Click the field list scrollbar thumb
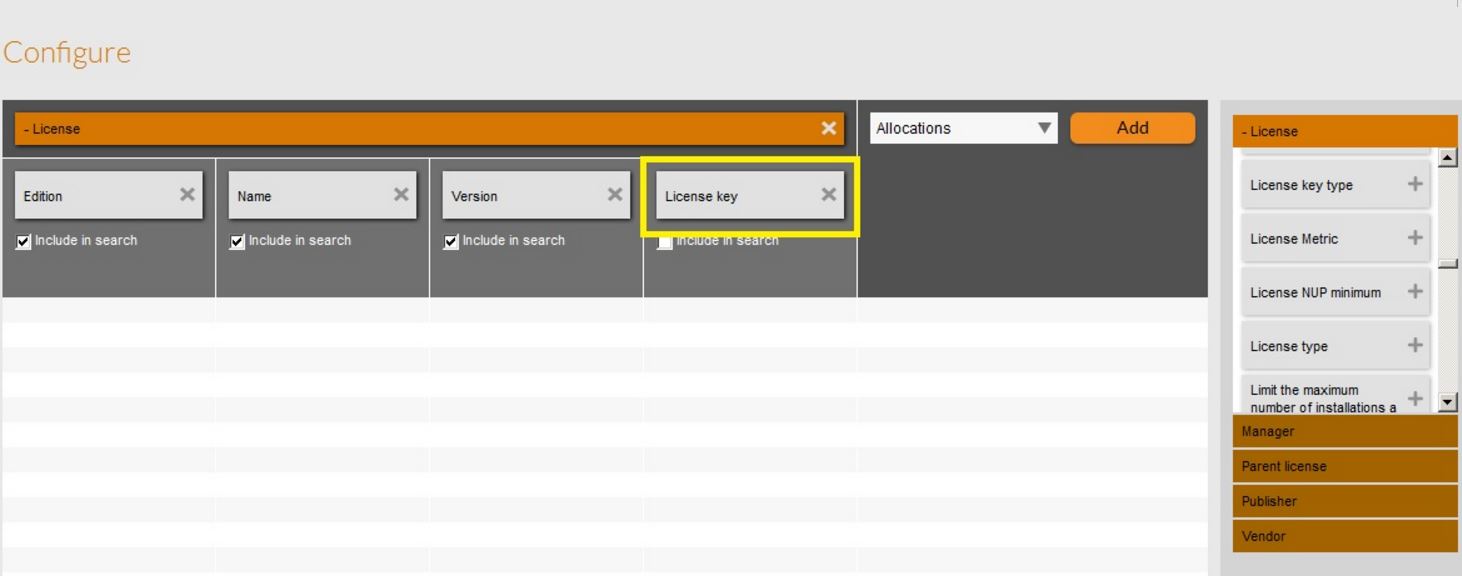This screenshot has height=576, width=1462. tap(1447, 264)
